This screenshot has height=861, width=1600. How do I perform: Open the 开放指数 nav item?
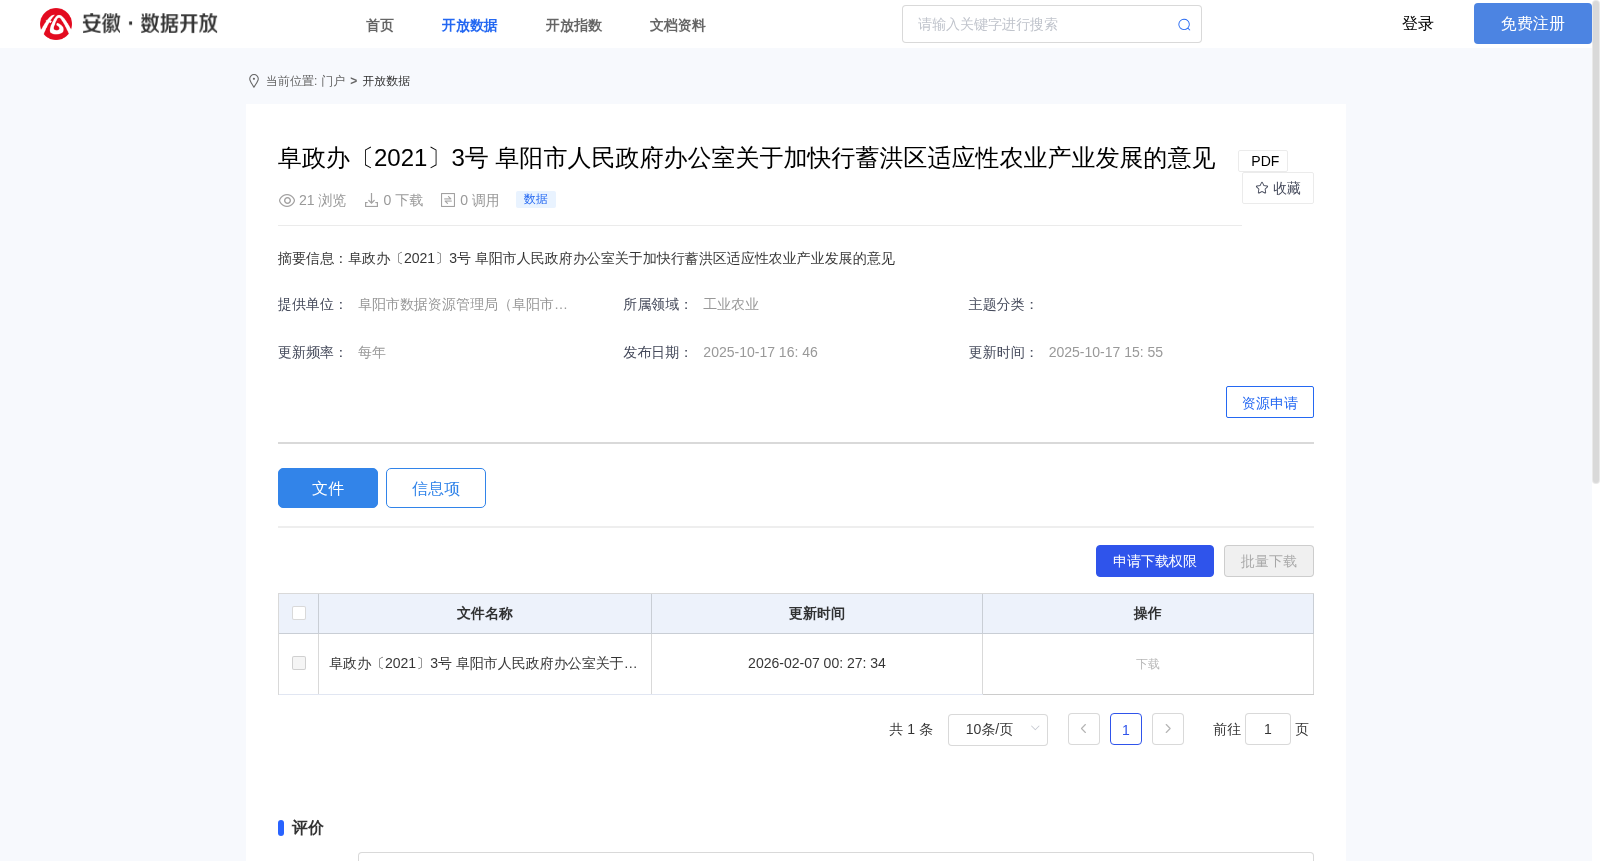pos(574,25)
